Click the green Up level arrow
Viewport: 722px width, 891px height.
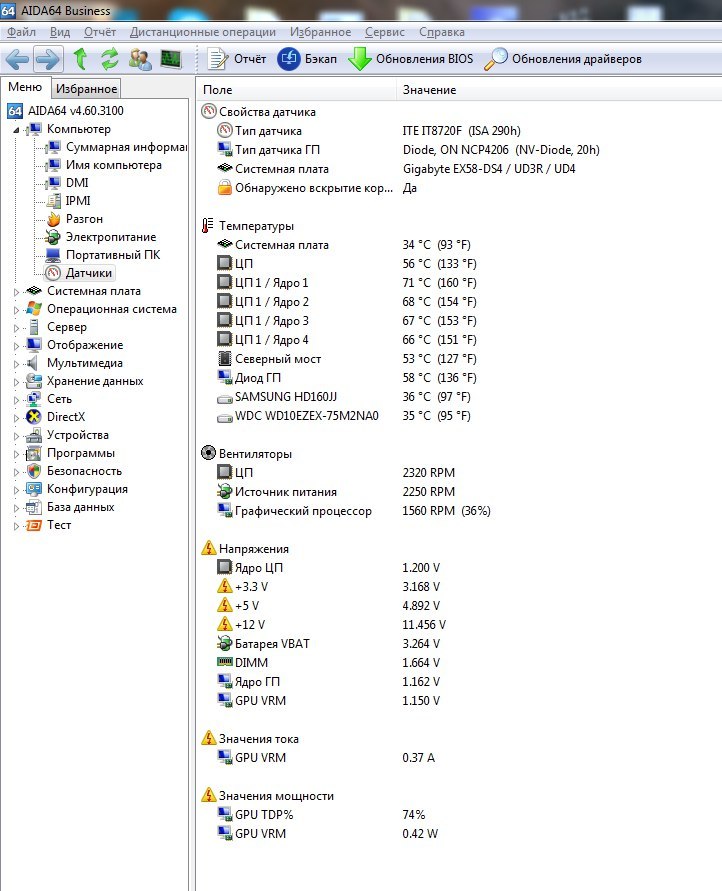pyautogui.click(x=81, y=59)
